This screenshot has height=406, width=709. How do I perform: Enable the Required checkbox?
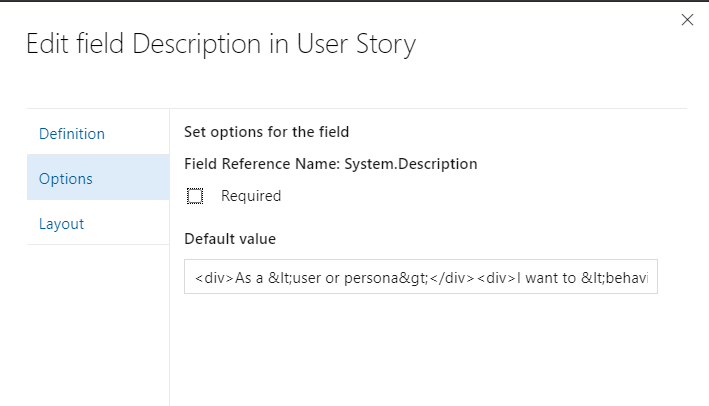tap(195, 196)
